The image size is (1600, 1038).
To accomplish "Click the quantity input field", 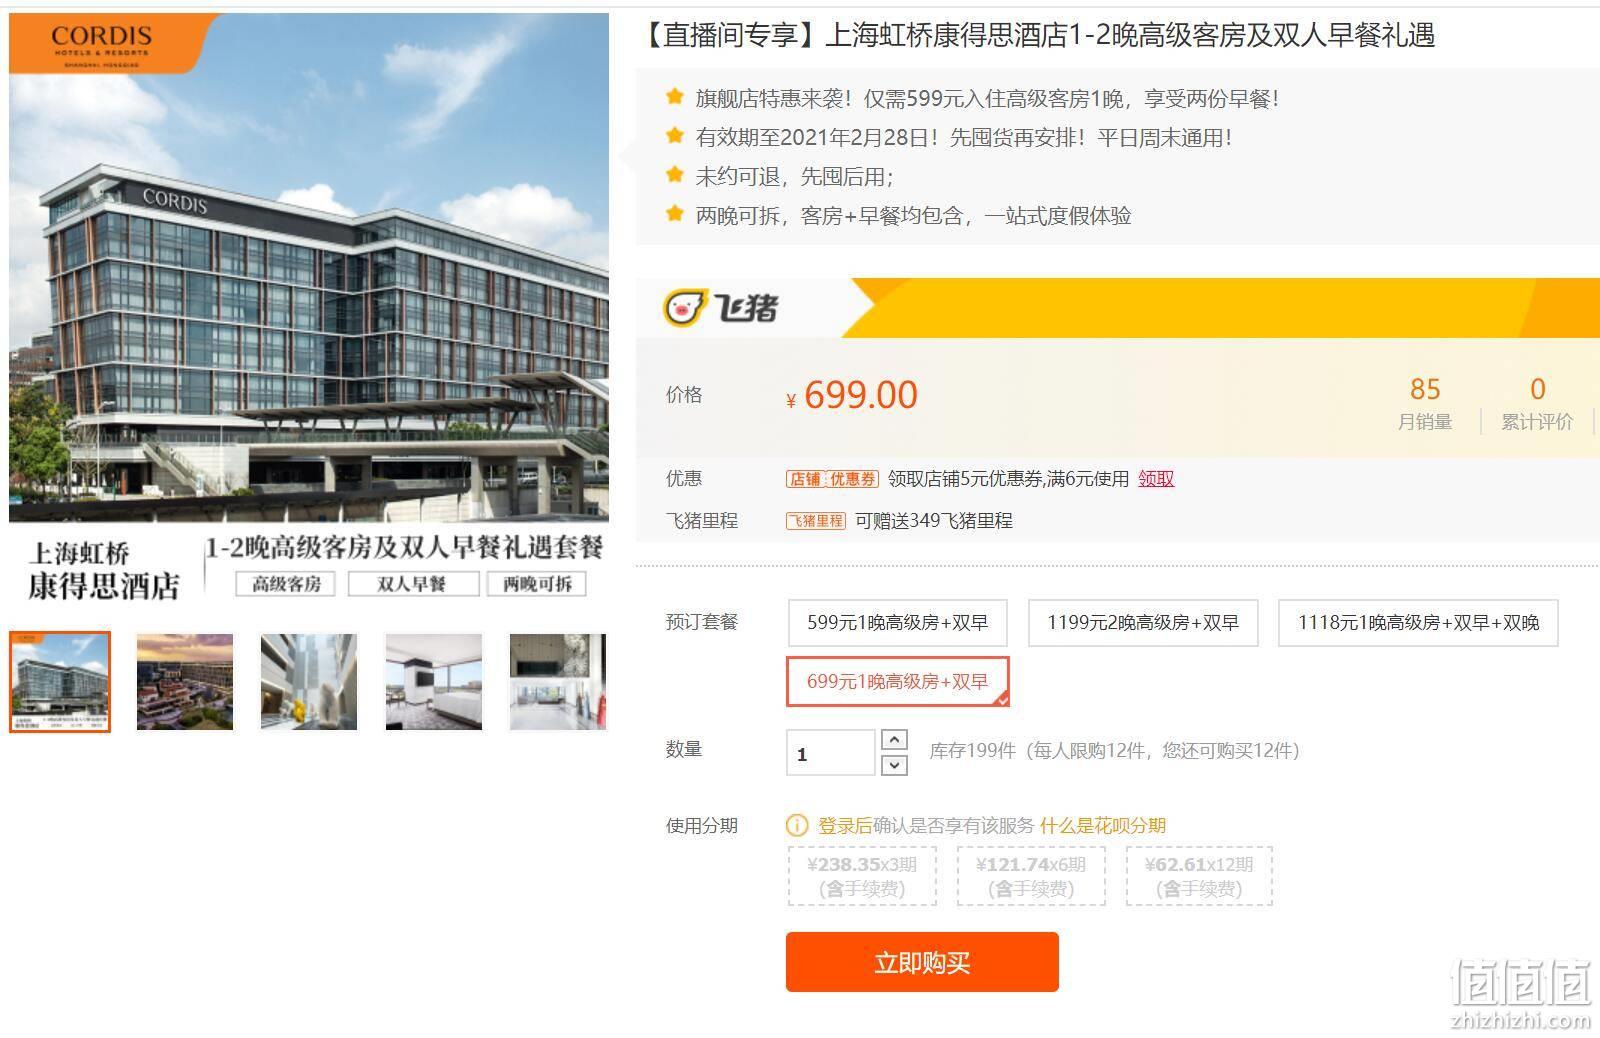I will 831,753.
